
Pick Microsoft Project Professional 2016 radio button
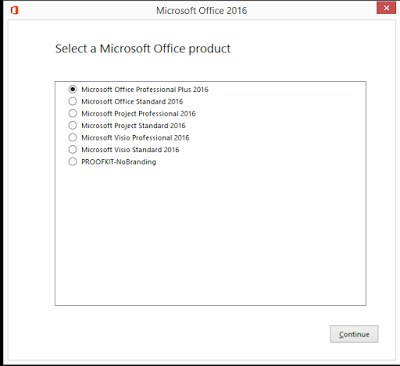pyautogui.click(x=73, y=113)
